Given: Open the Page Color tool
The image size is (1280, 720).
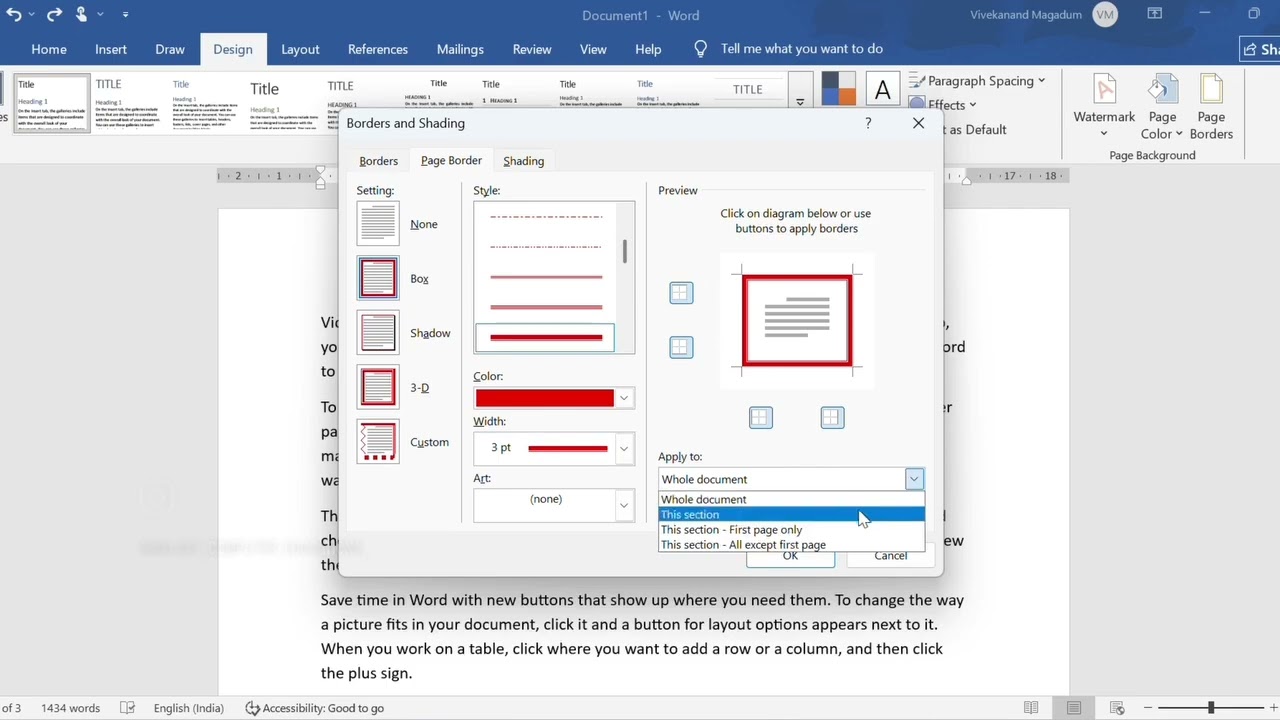Looking at the screenshot, I should tap(1162, 107).
